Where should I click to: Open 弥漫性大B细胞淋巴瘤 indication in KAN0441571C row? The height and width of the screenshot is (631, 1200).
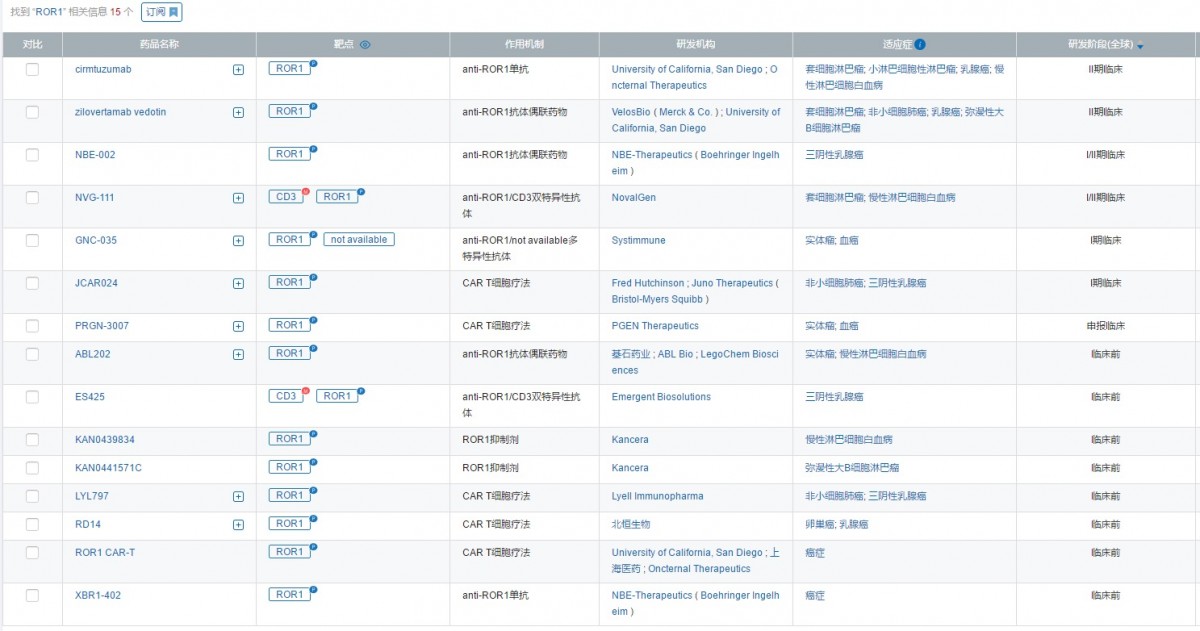pos(852,468)
